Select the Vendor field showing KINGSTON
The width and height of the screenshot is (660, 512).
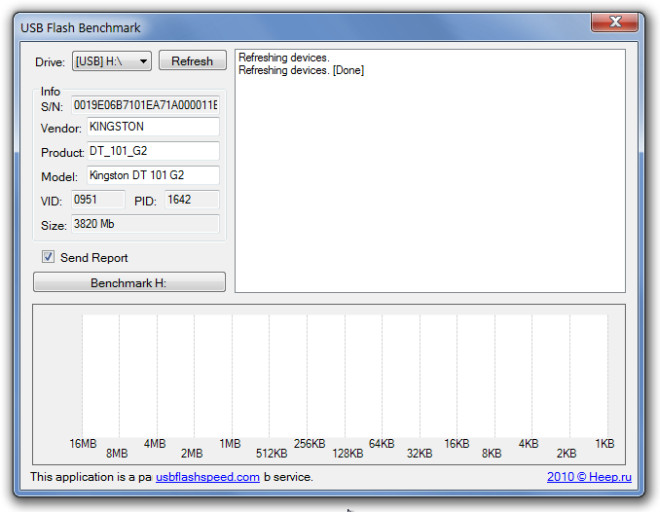click(x=152, y=127)
